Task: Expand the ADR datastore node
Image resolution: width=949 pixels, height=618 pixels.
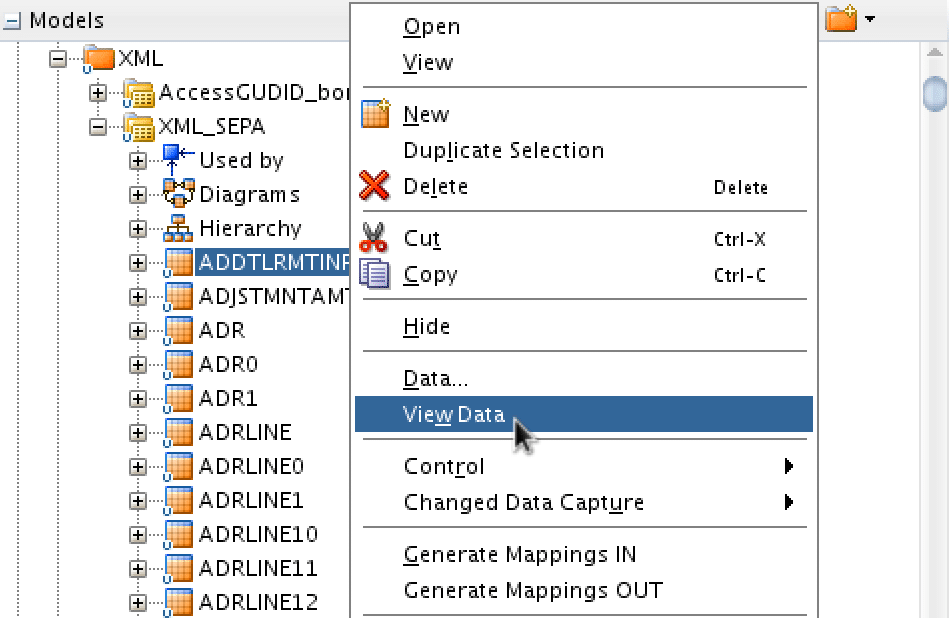Action: pos(138,330)
